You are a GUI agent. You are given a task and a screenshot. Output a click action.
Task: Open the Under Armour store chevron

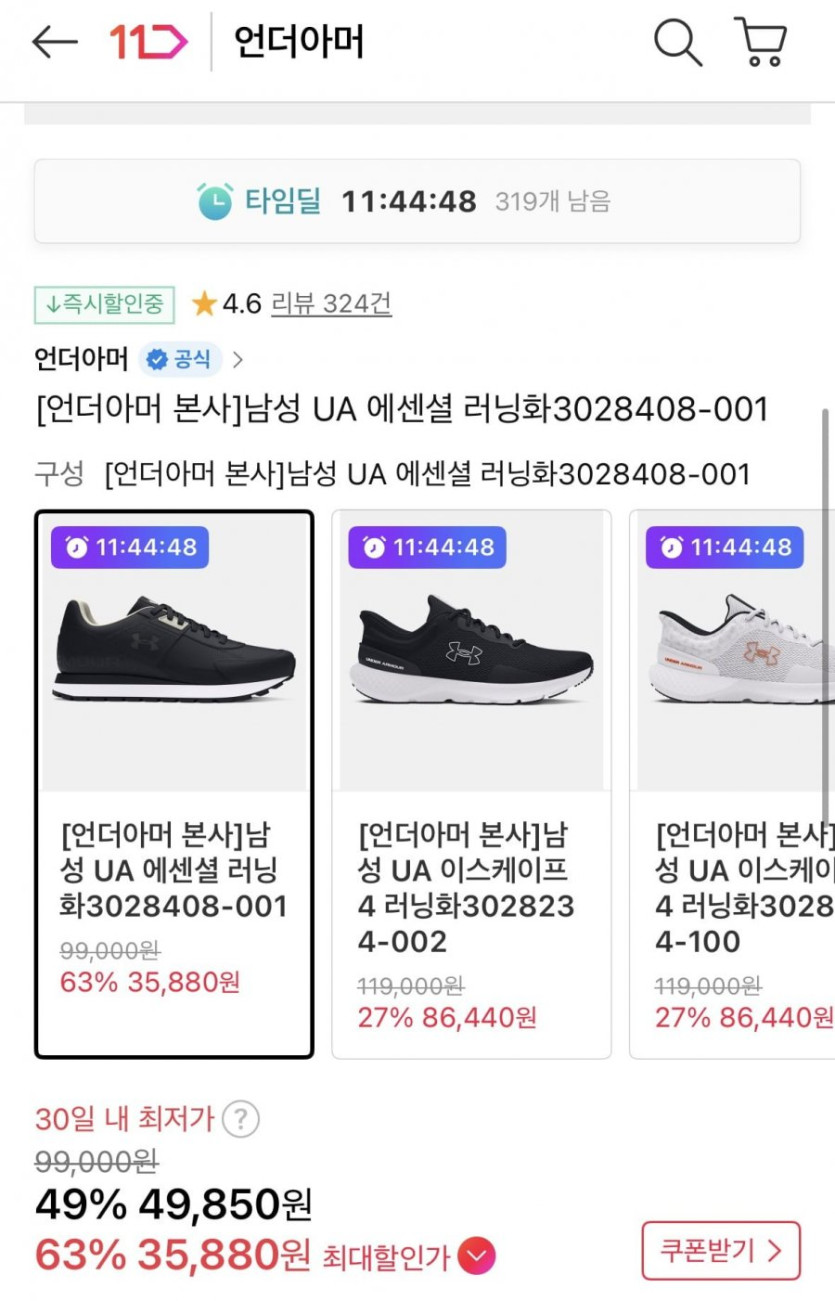pos(238,359)
